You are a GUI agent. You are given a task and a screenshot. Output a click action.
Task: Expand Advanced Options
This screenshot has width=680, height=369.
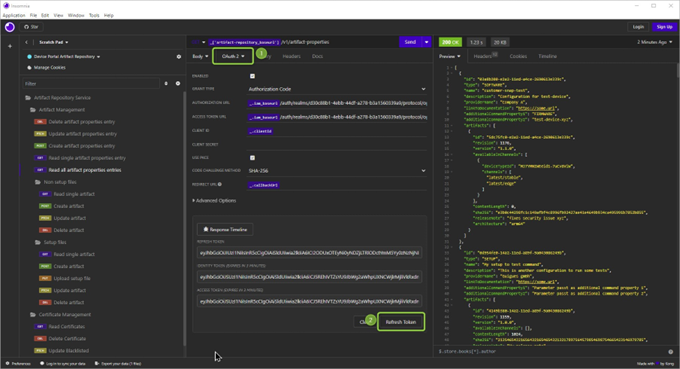click(214, 201)
